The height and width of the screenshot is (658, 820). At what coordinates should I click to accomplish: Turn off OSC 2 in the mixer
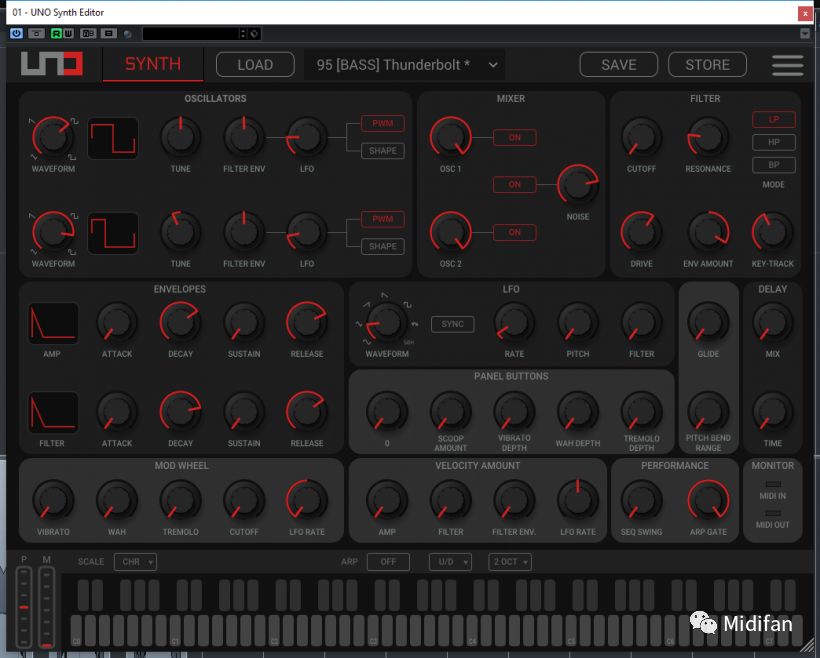pos(515,232)
